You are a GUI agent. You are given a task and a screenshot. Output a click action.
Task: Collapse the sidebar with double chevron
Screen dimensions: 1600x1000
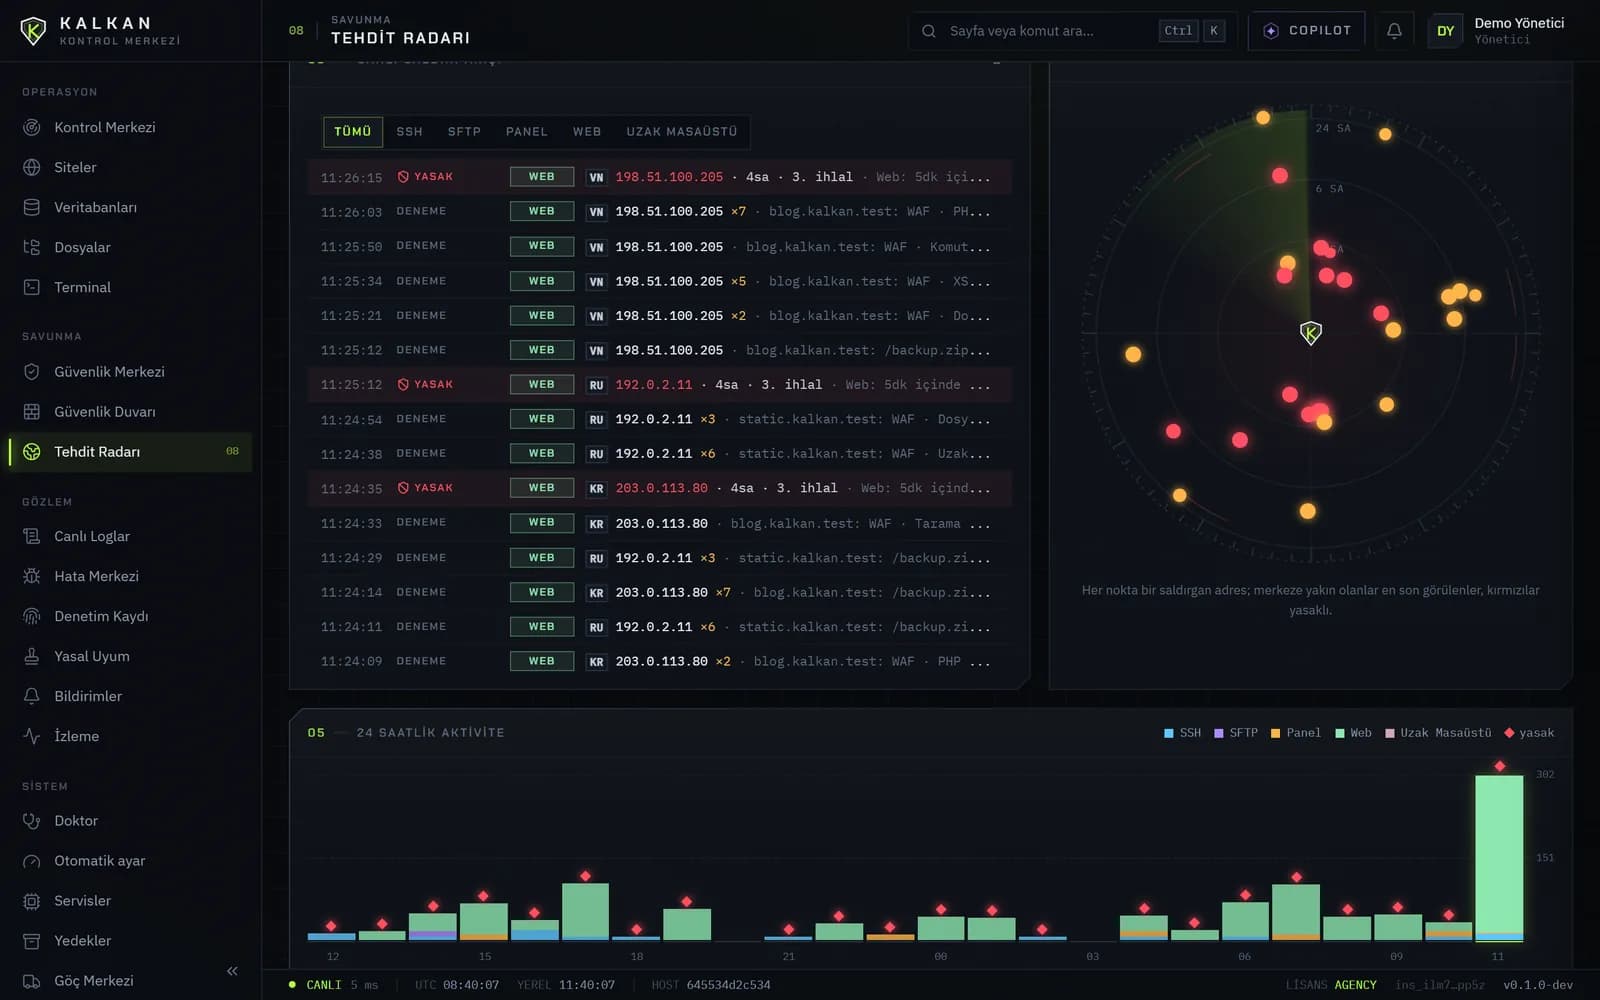tap(232, 971)
